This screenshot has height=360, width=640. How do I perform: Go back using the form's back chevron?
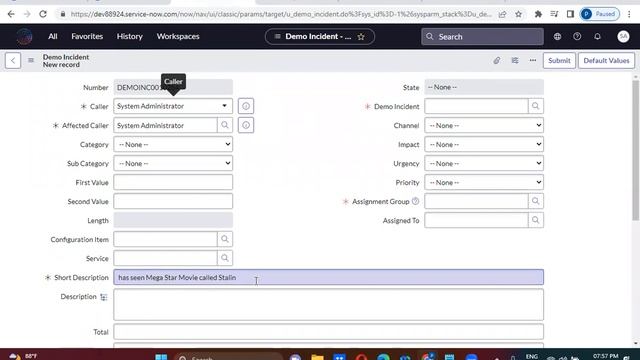click(x=13, y=60)
